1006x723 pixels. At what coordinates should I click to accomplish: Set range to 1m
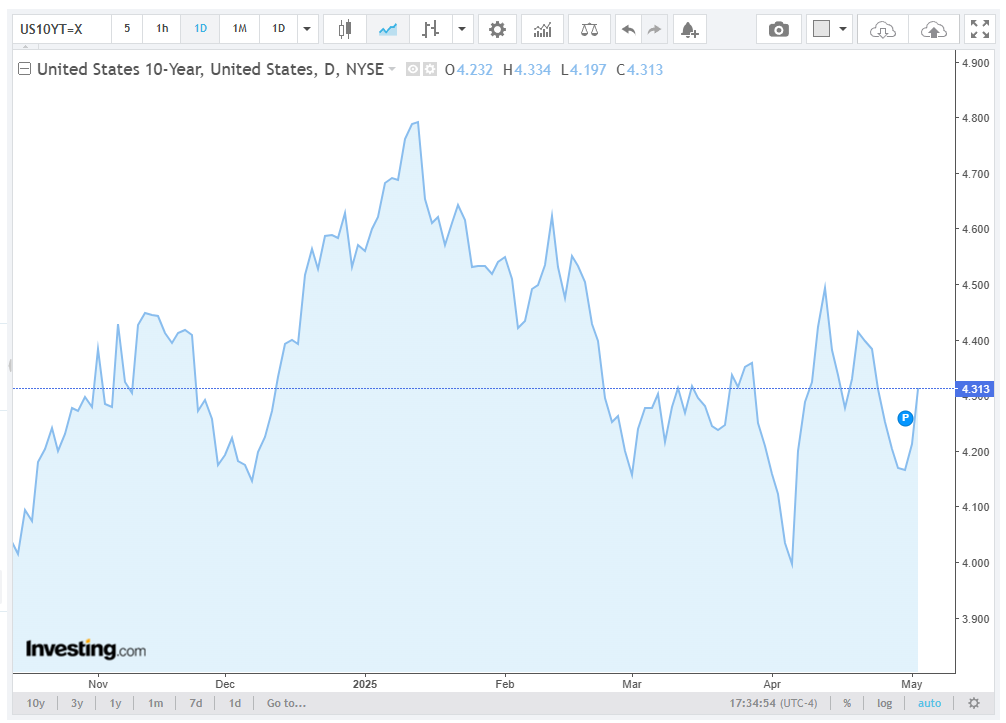(x=155, y=703)
